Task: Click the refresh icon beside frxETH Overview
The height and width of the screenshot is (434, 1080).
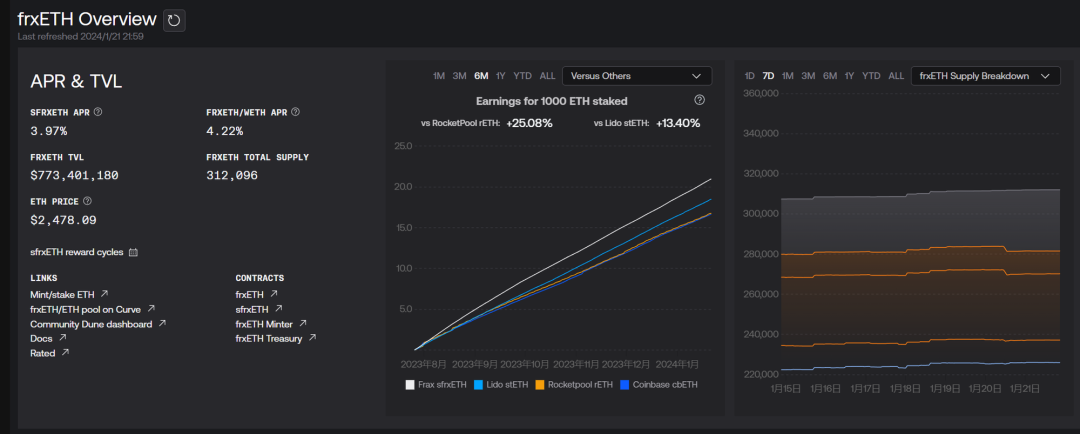Action: [174, 21]
